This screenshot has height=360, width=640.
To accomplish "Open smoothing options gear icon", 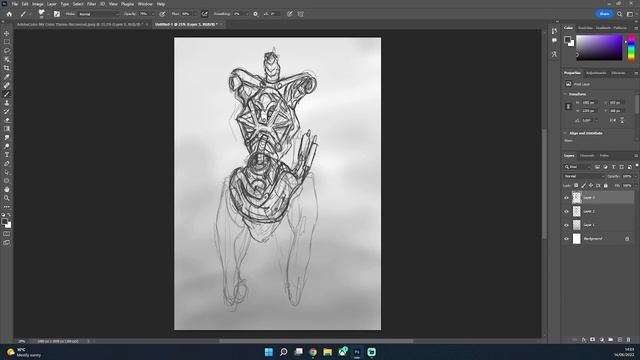I will (x=256, y=14).
